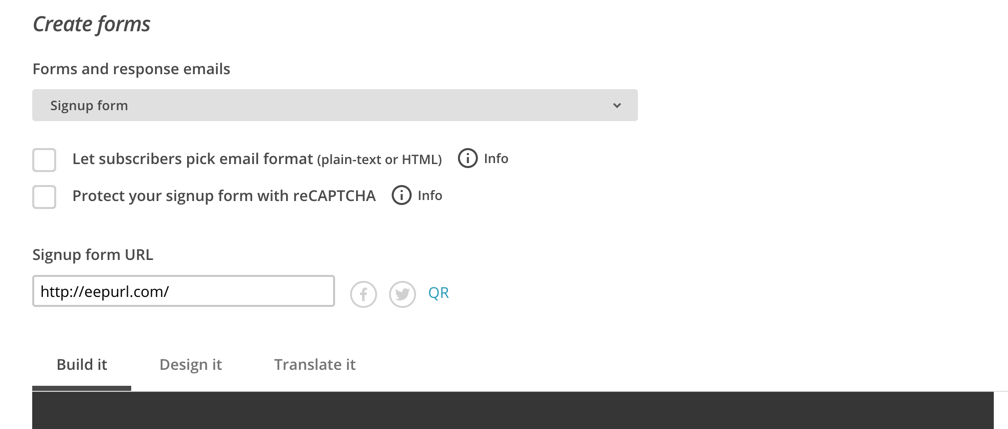Viewport: 1008px width, 429px height.
Task: Click the 'Signup form URL' label
Action: point(93,255)
